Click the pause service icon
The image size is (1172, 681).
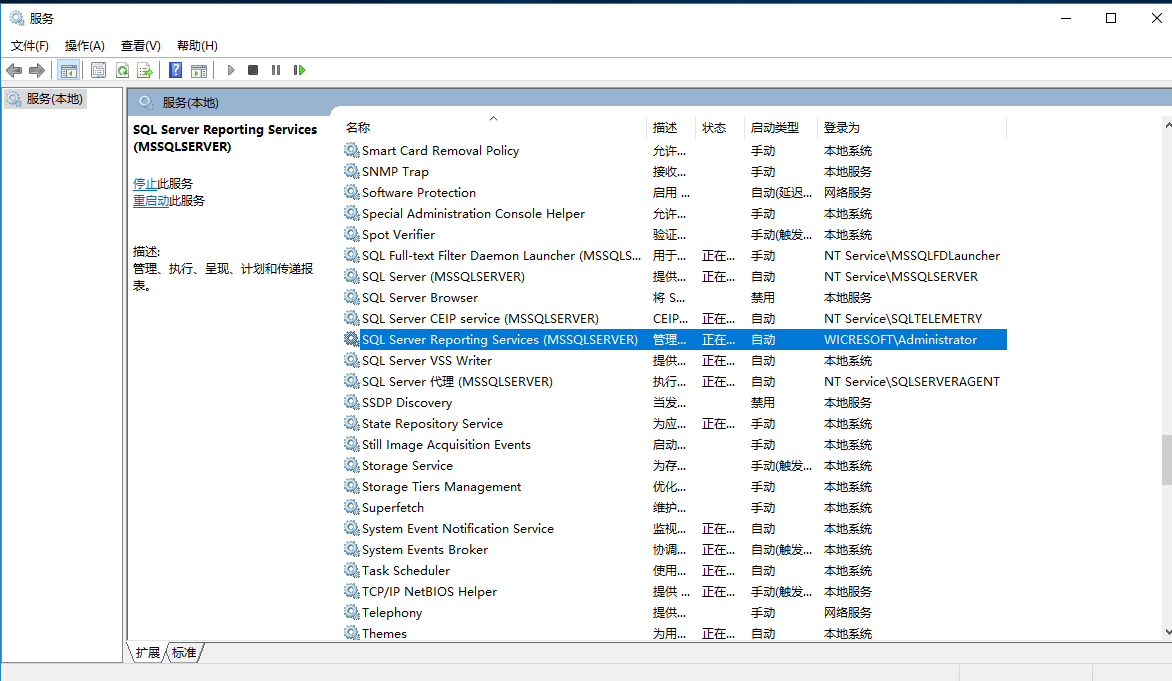click(x=276, y=70)
